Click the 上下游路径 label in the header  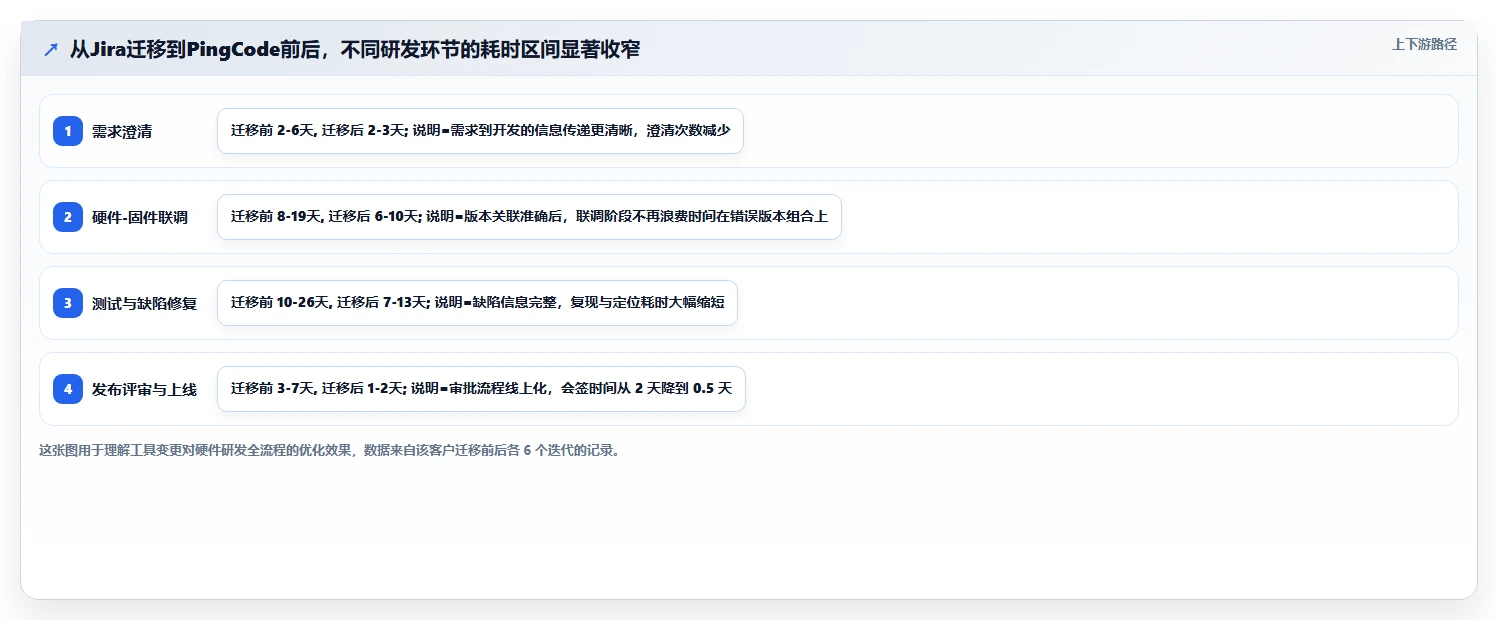pyautogui.click(x=1424, y=44)
